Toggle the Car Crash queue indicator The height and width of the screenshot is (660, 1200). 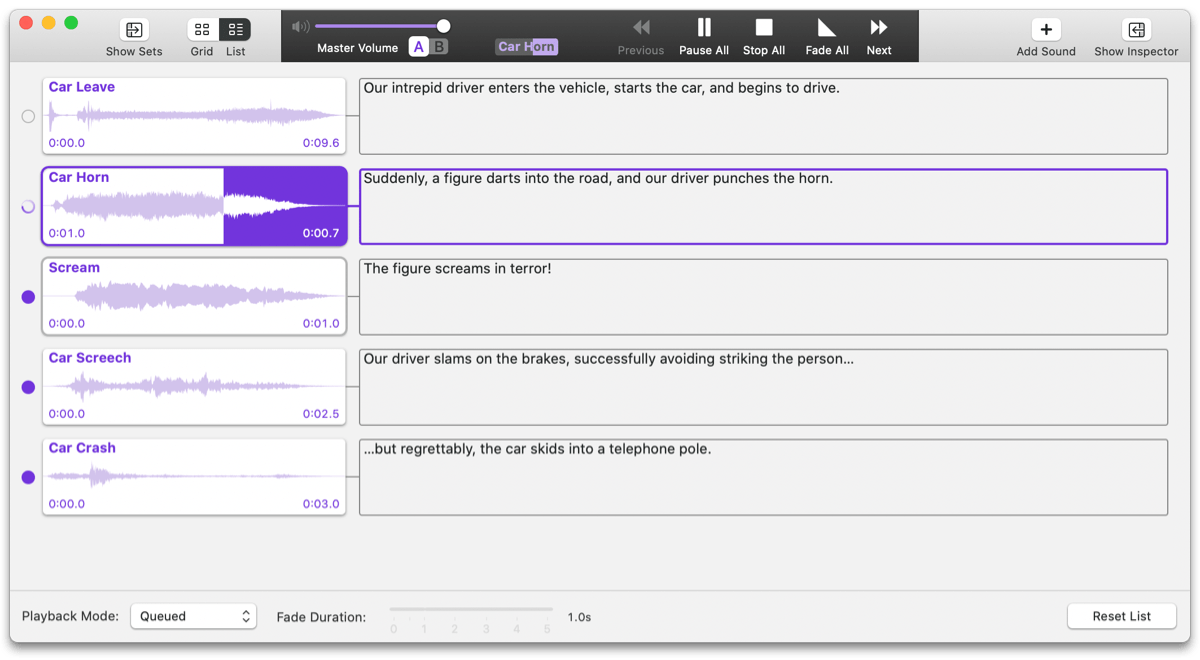[28, 477]
